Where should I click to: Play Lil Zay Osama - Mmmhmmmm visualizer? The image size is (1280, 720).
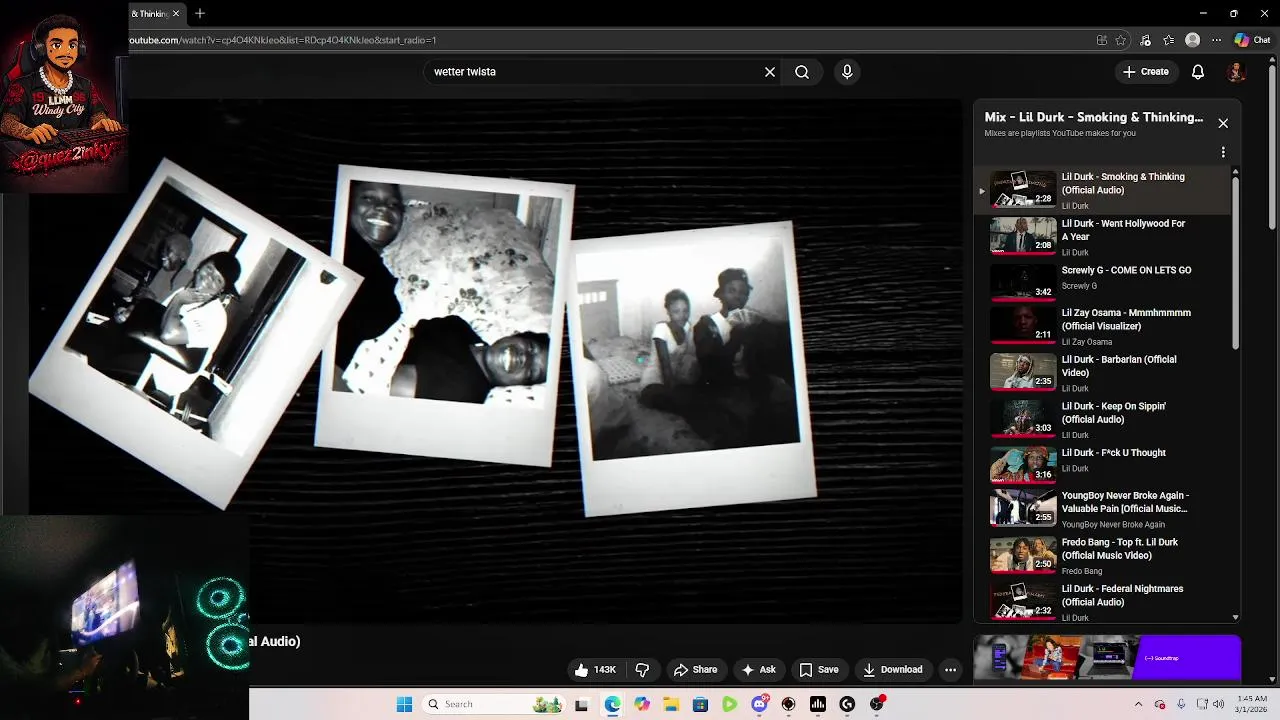point(1105,326)
